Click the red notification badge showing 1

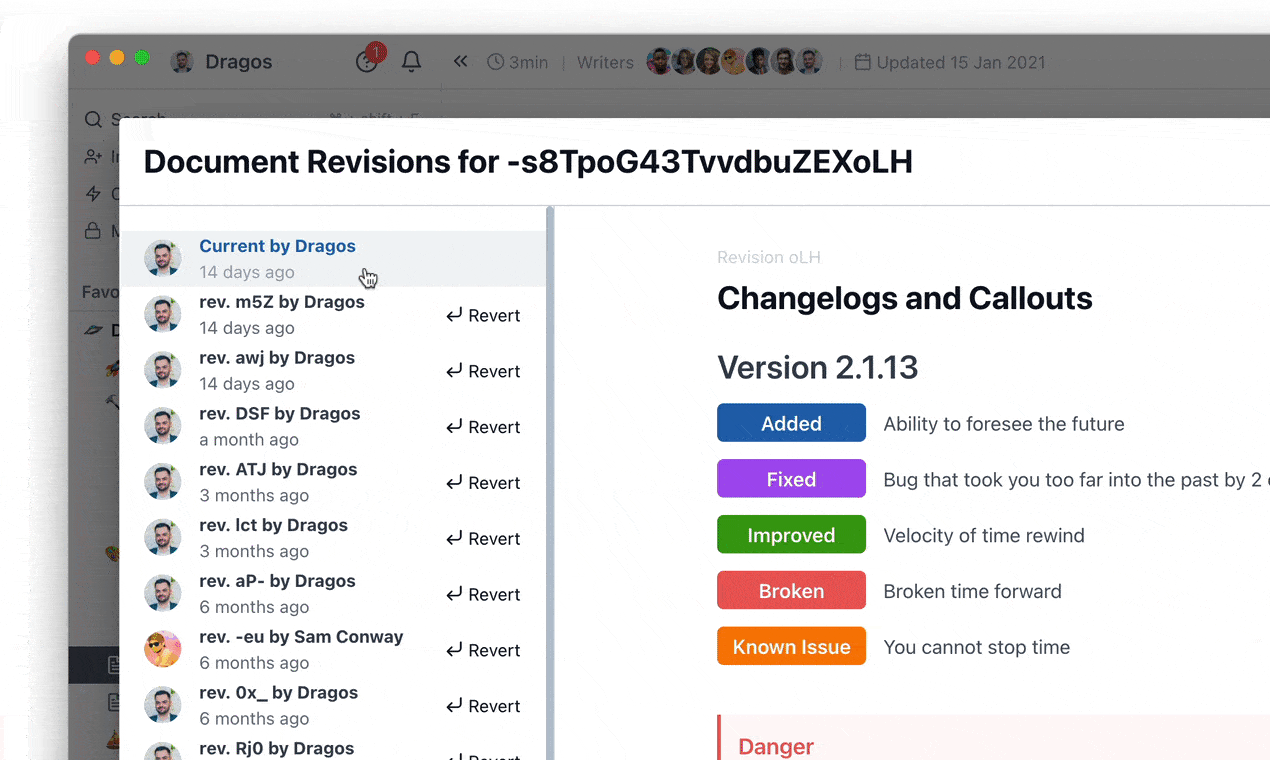click(375, 50)
